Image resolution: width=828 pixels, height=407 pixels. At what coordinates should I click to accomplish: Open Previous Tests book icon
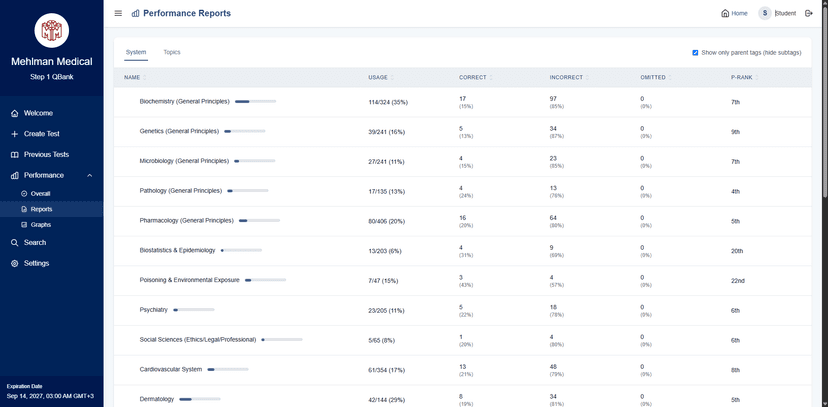click(15, 155)
